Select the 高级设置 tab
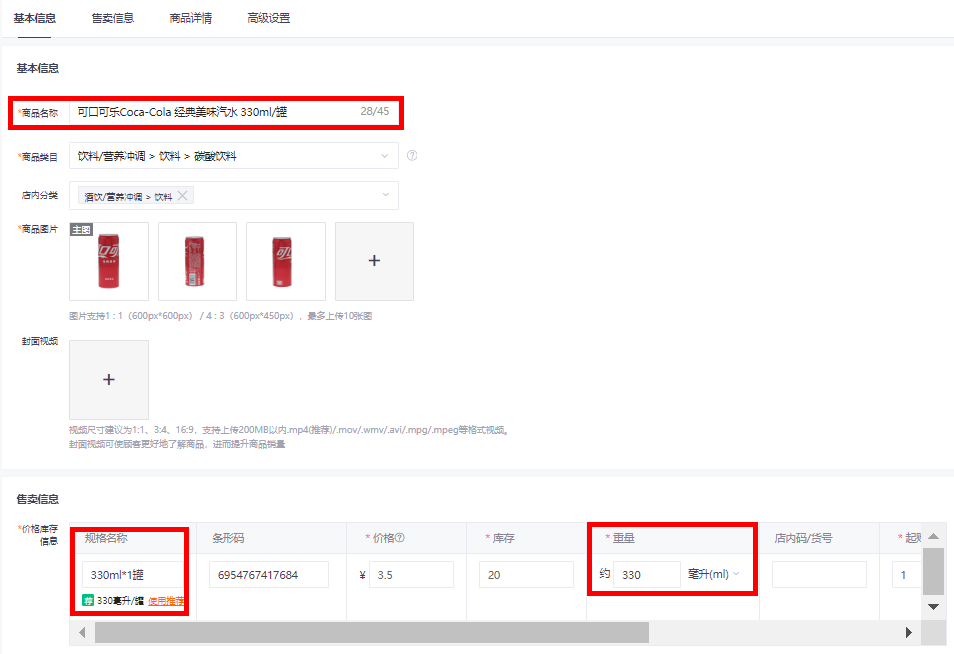954x654 pixels. 268,18
